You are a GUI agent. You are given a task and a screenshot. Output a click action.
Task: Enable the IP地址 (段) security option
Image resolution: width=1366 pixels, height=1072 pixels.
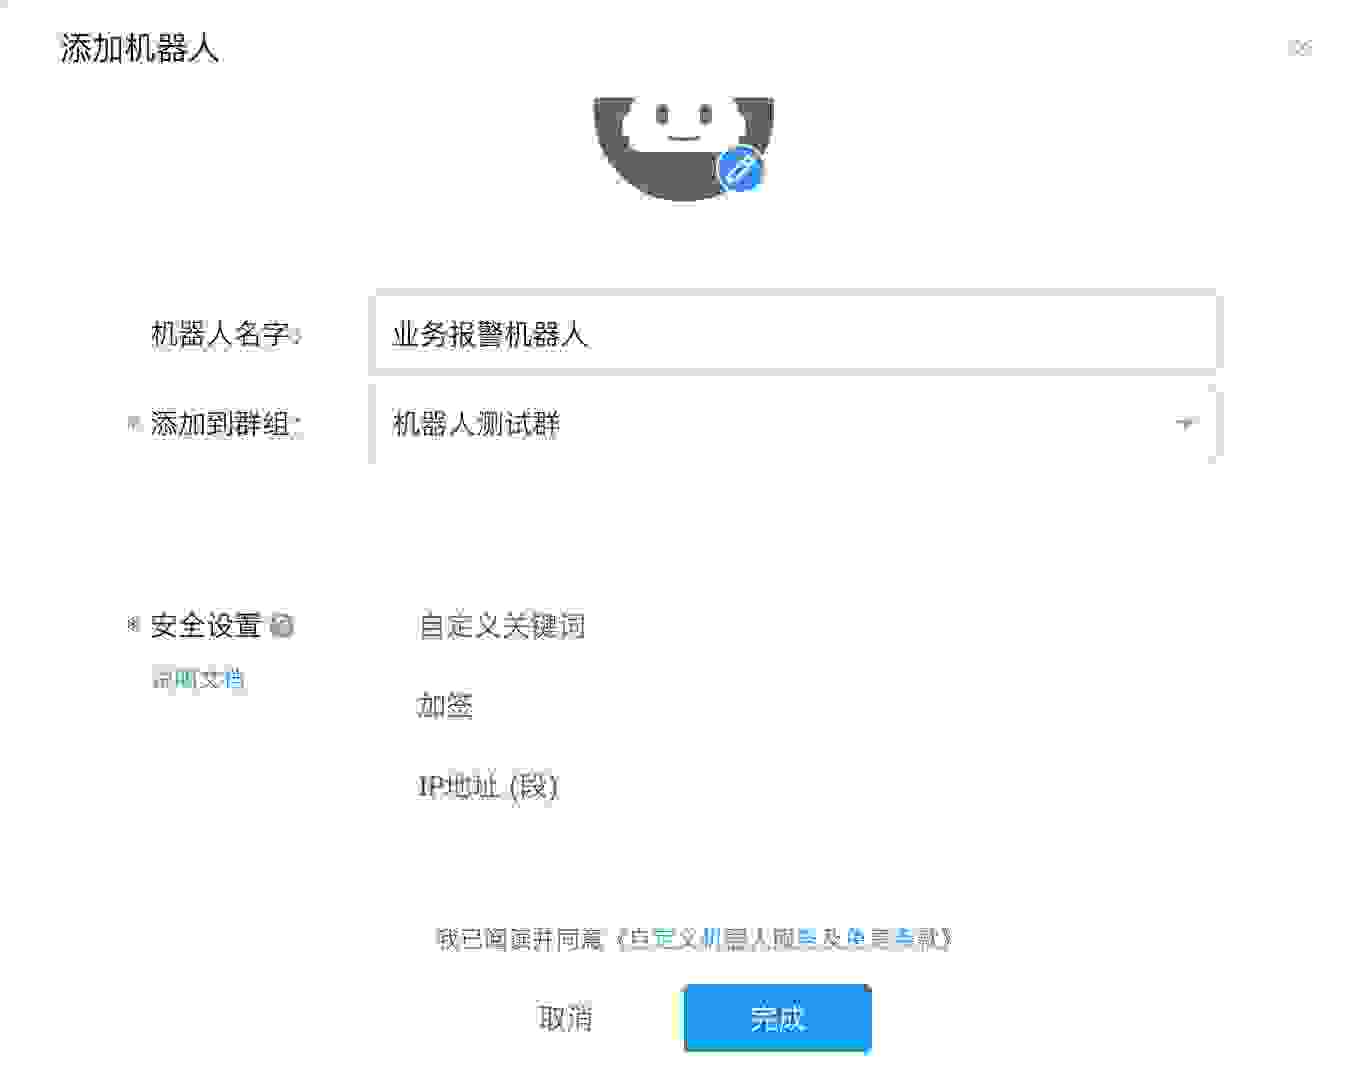point(487,786)
